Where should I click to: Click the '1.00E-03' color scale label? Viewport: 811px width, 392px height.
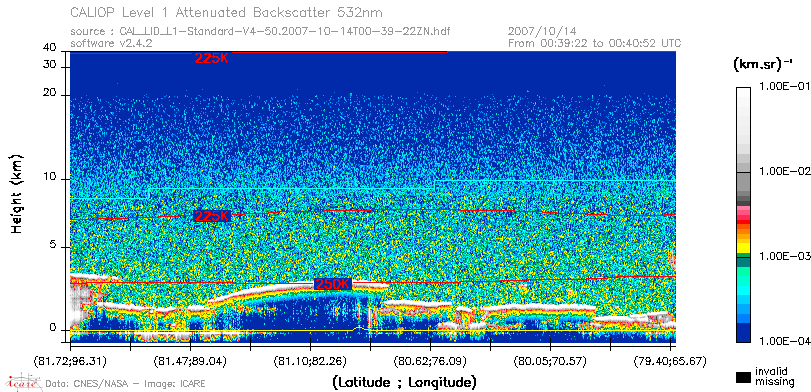click(x=784, y=257)
